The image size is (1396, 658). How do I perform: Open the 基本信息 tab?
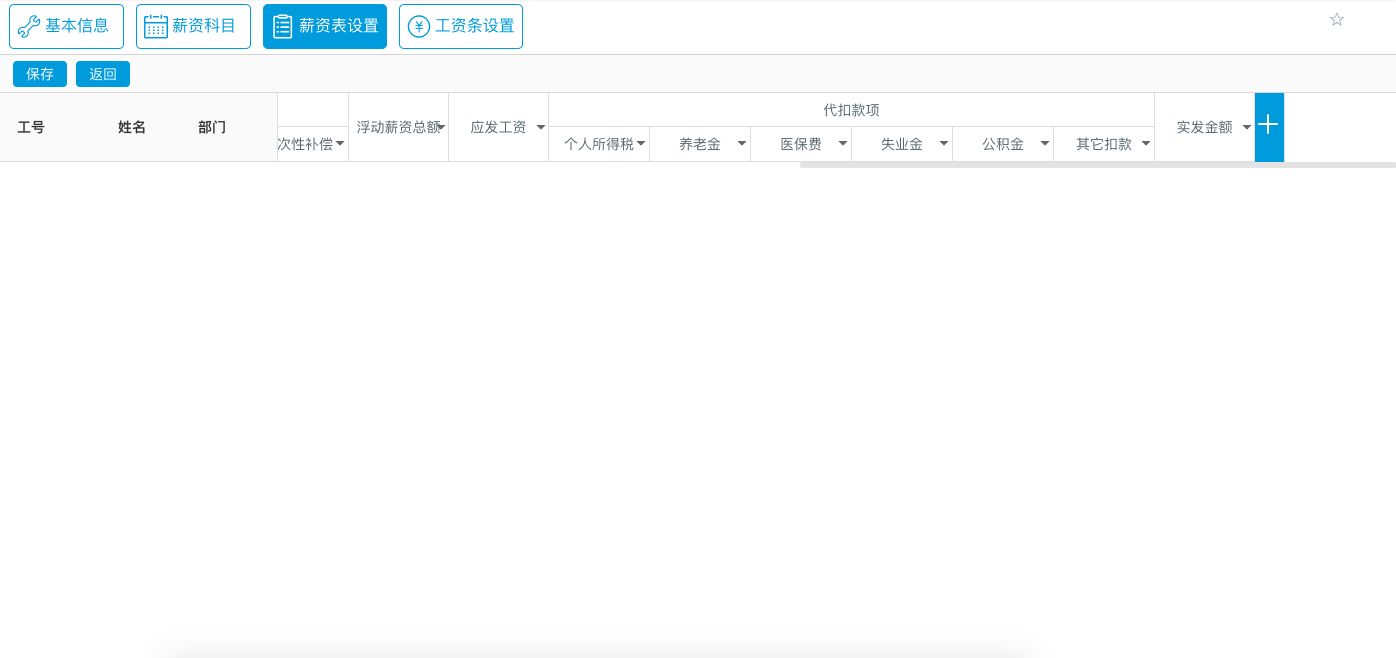click(66, 26)
